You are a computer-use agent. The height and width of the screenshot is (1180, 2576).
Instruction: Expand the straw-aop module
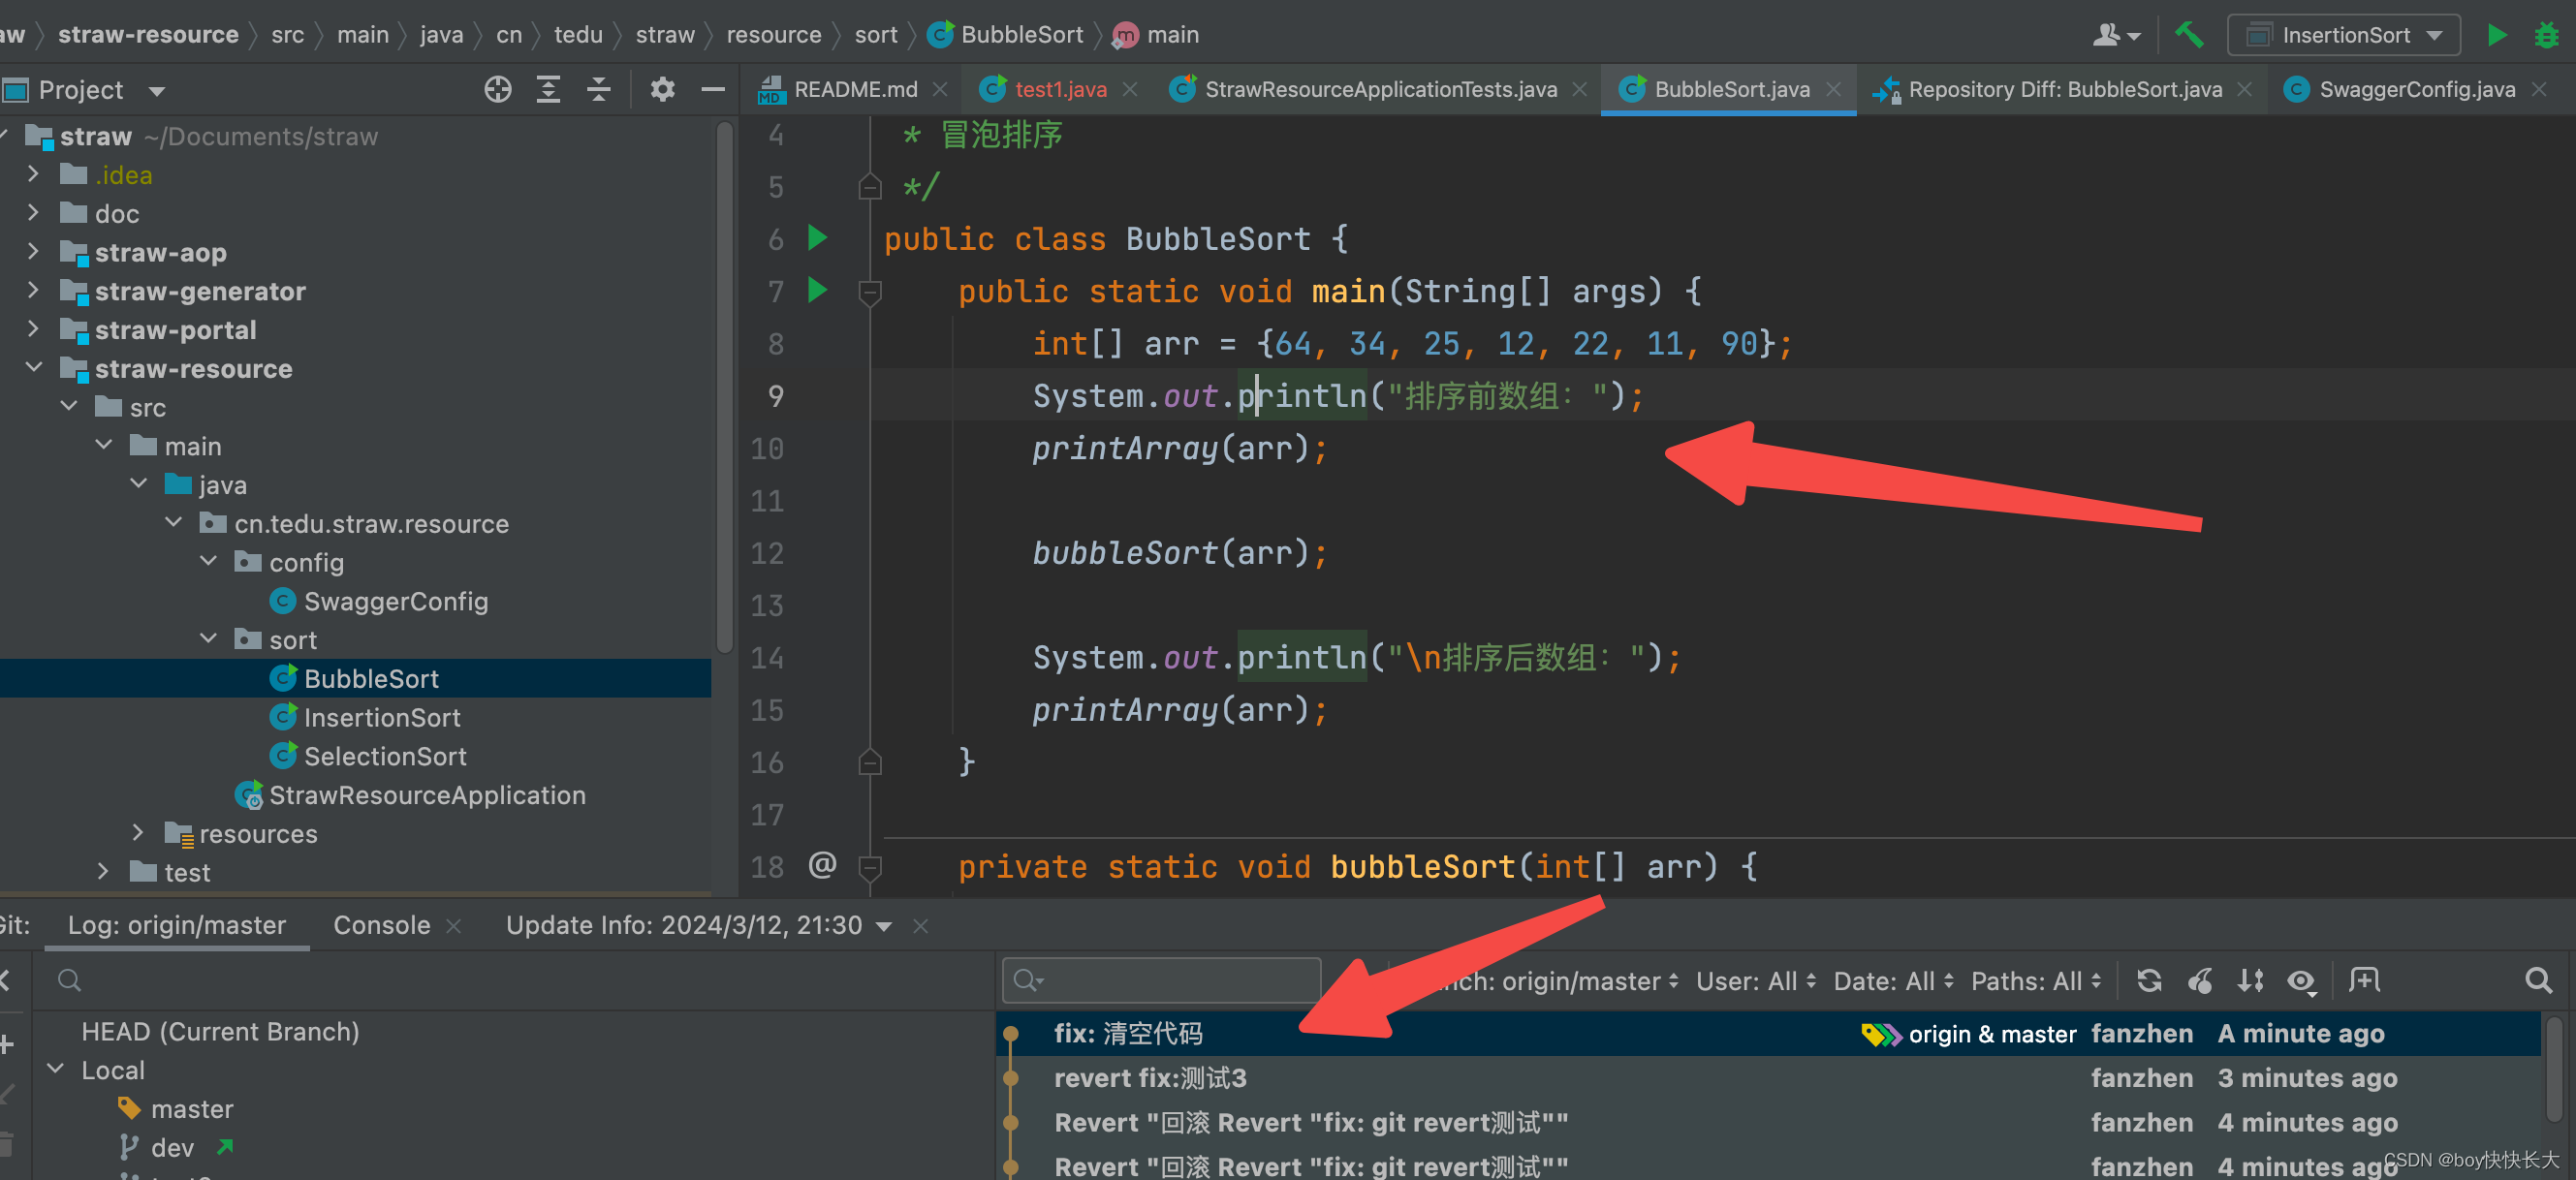(x=33, y=252)
